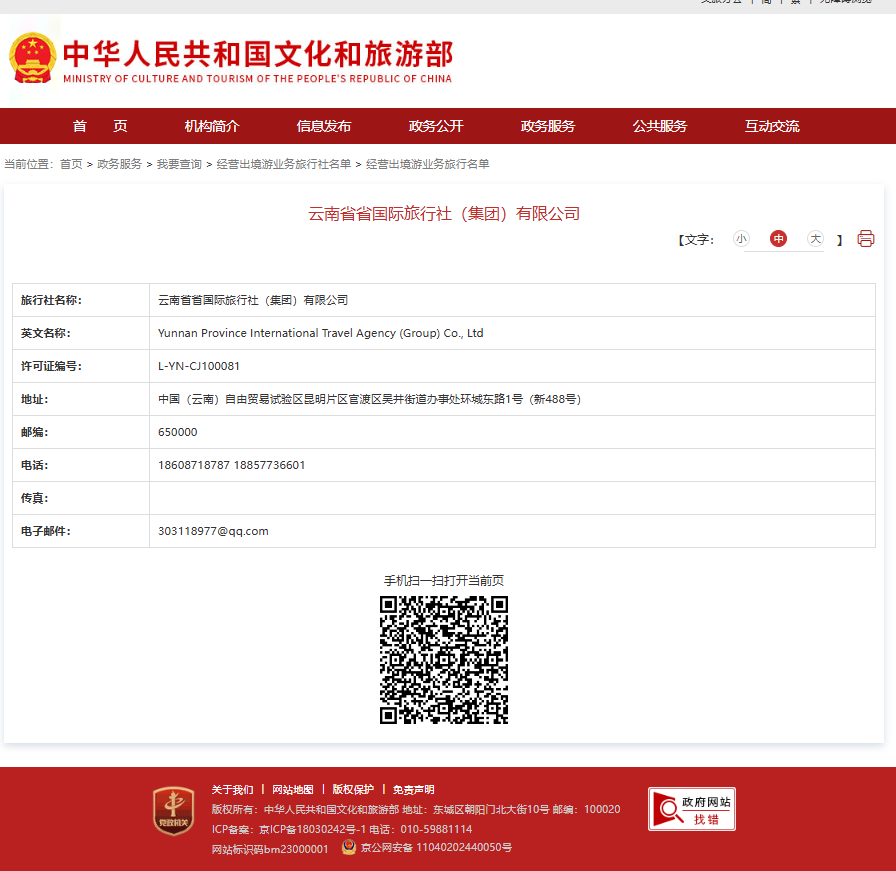Select the postal code 650000
The height and width of the screenshot is (871, 896).
pyautogui.click(x=178, y=433)
